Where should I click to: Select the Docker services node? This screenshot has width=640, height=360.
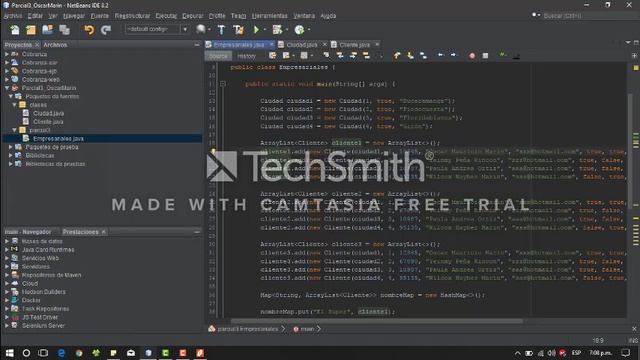click(x=31, y=300)
